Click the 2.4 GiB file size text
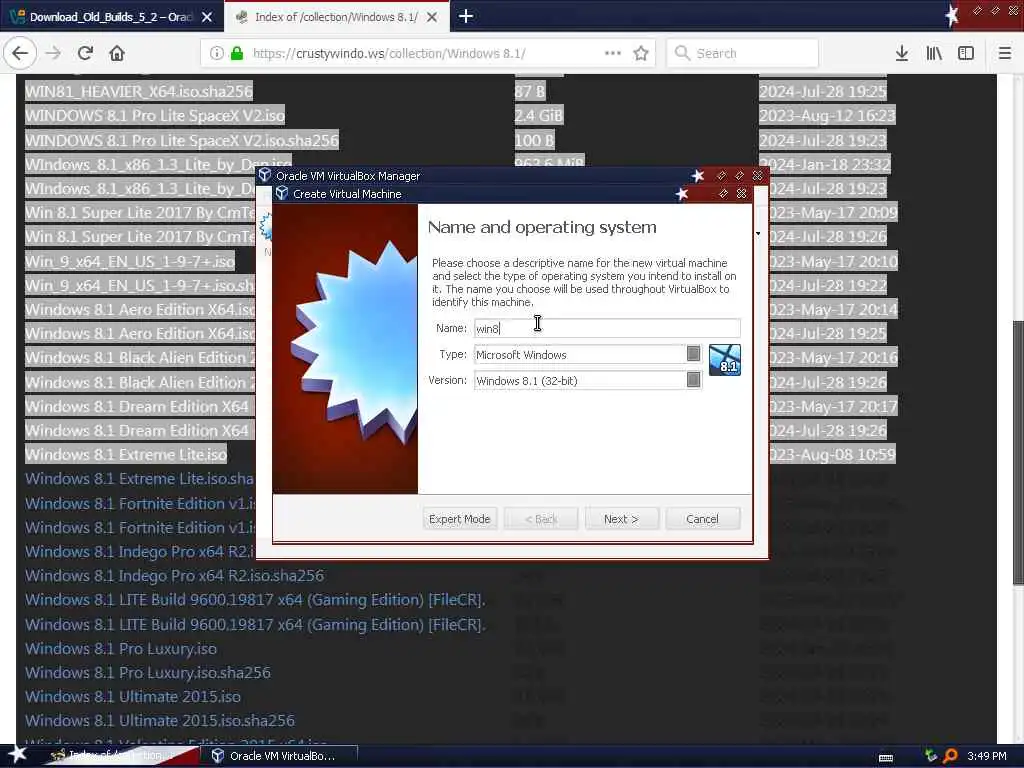This screenshot has height=768, width=1024. tap(539, 116)
